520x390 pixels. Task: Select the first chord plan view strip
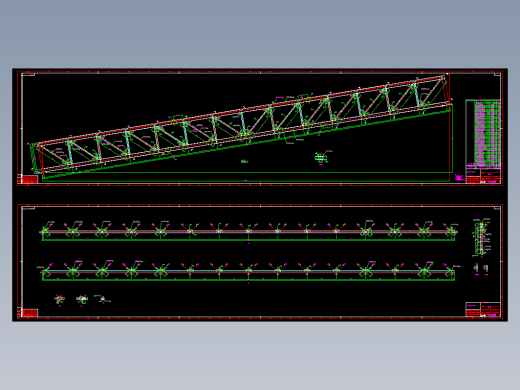pos(249,231)
